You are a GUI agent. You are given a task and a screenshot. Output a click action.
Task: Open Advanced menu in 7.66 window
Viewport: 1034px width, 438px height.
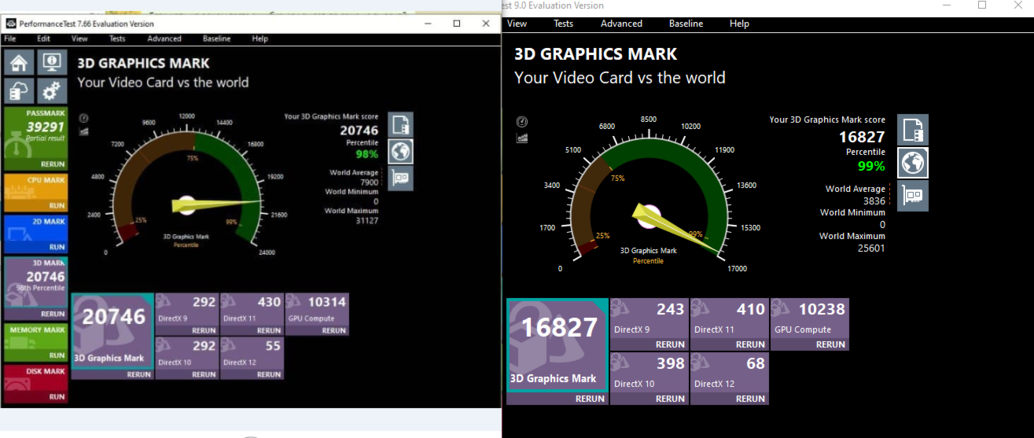[164, 39]
